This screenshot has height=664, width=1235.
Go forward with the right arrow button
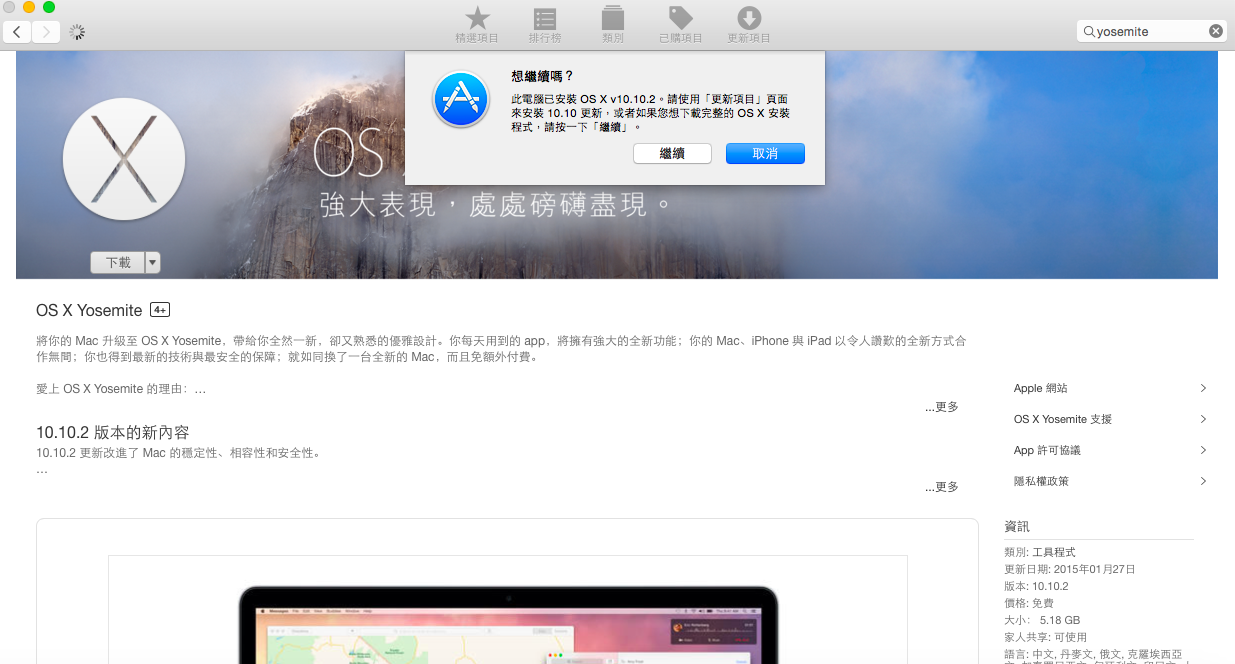pyautogui.click(x=46, y=31)
